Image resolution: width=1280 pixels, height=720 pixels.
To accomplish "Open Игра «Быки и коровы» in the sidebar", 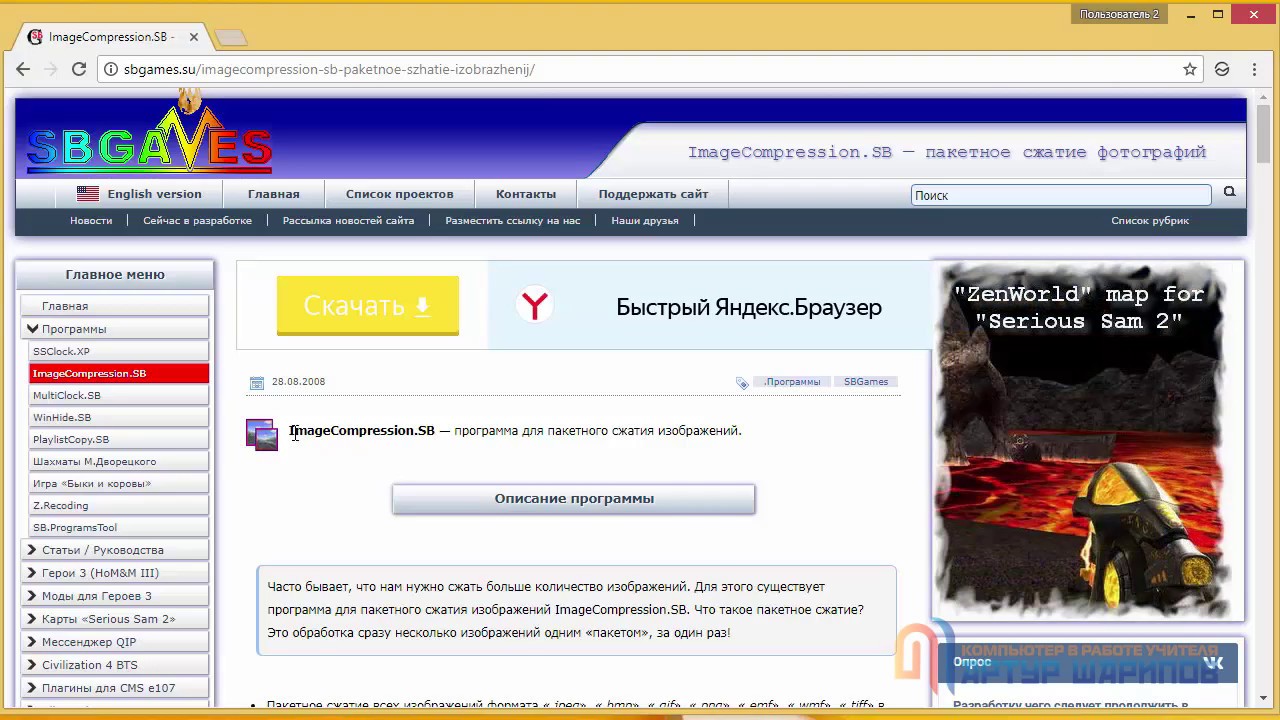I will tap(119, 483).
